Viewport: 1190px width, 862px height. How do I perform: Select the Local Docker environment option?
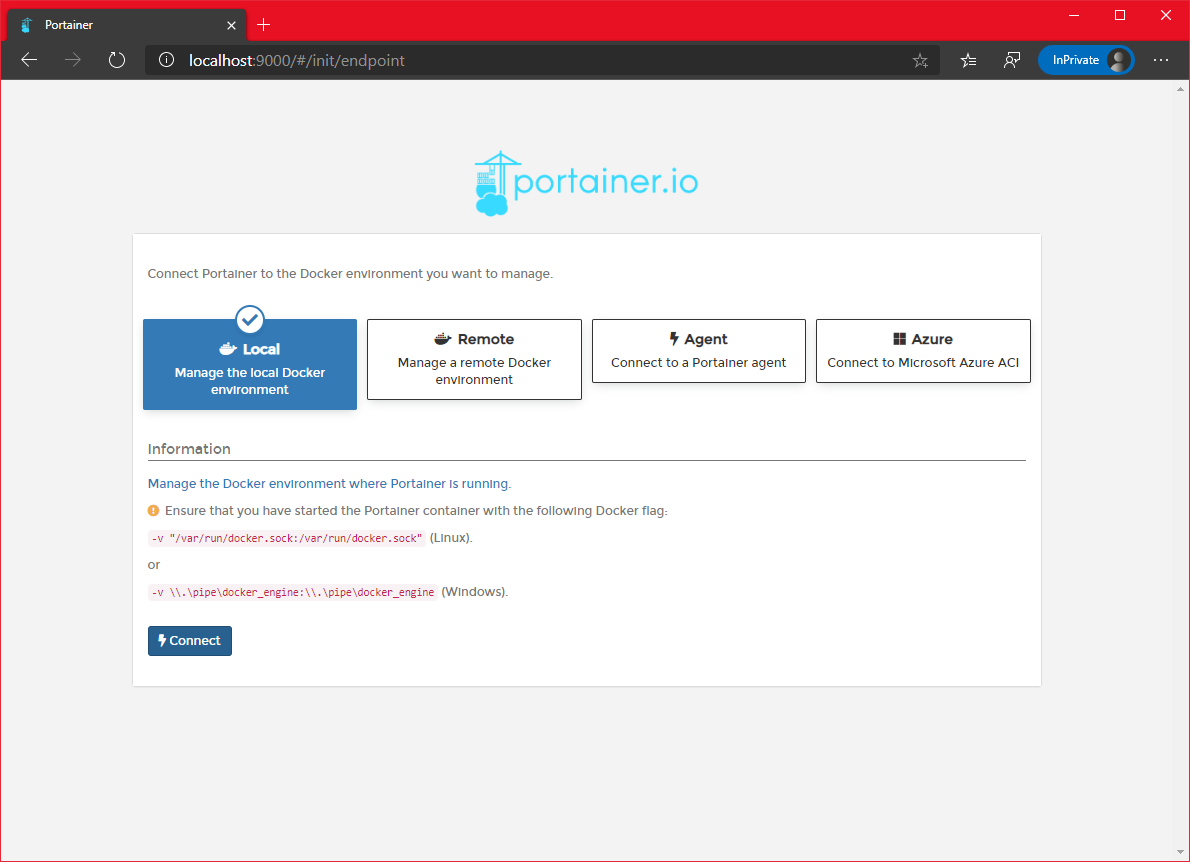tap(250, 365)
